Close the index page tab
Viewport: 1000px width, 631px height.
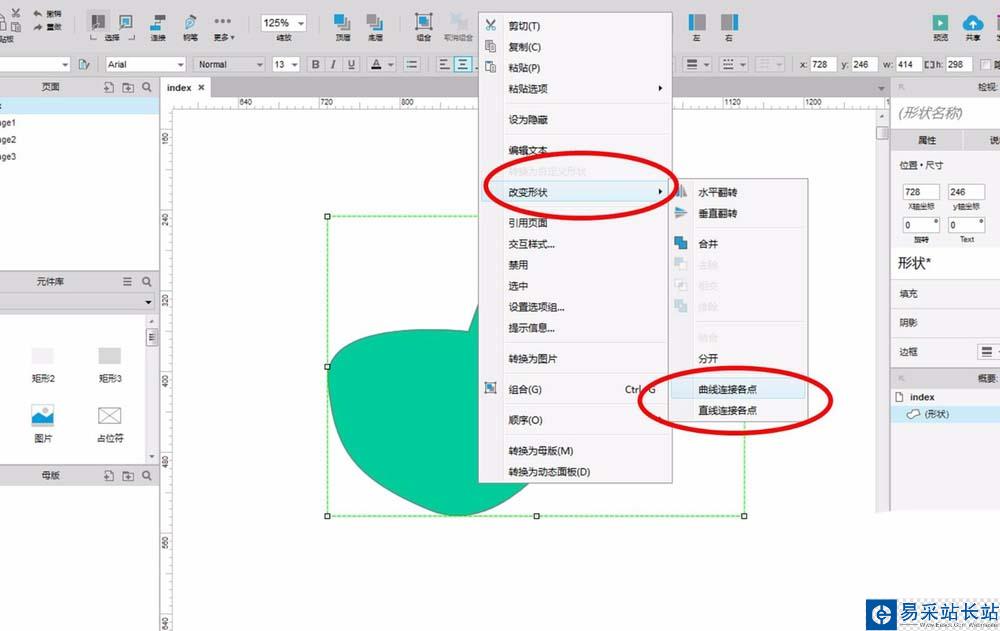pos(201,87)
